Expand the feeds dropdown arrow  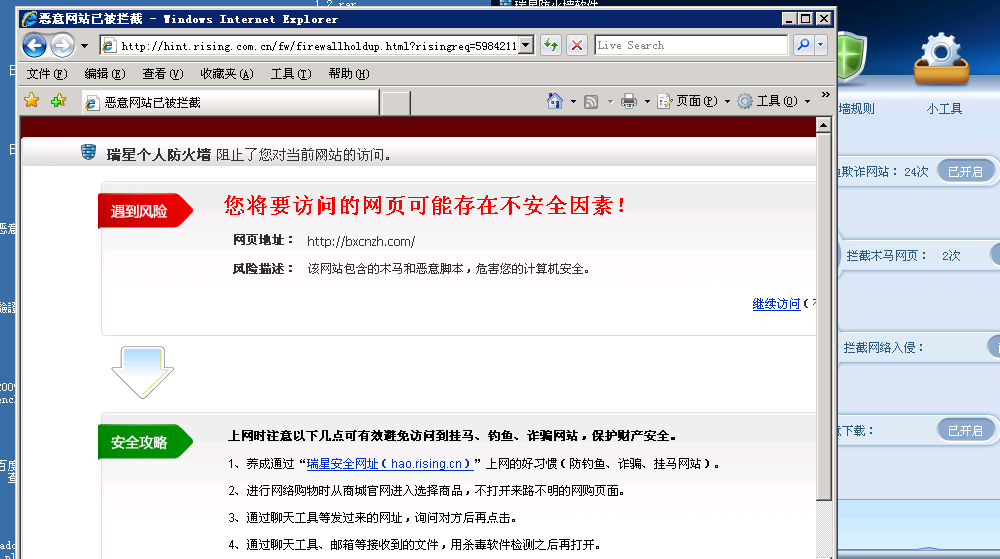click(x=610, y=101)
